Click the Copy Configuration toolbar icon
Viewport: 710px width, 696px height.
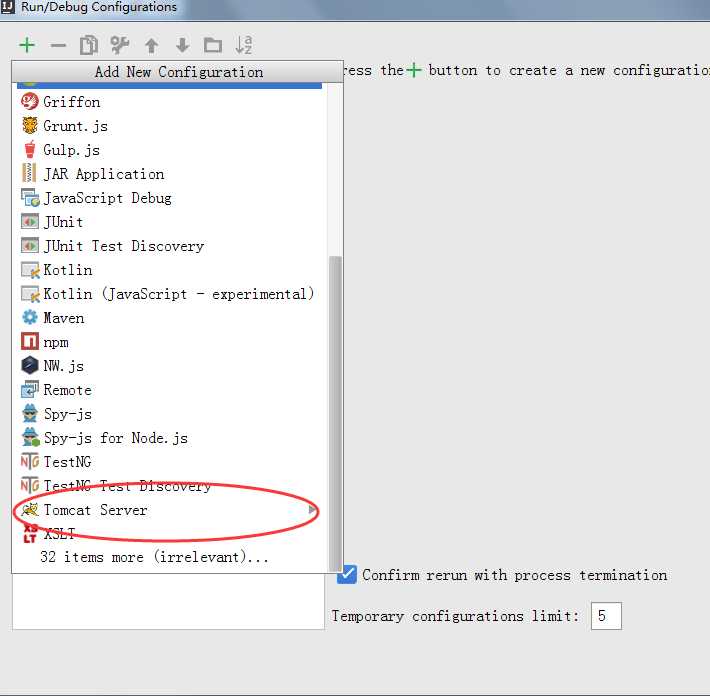(x=89, y=45)
